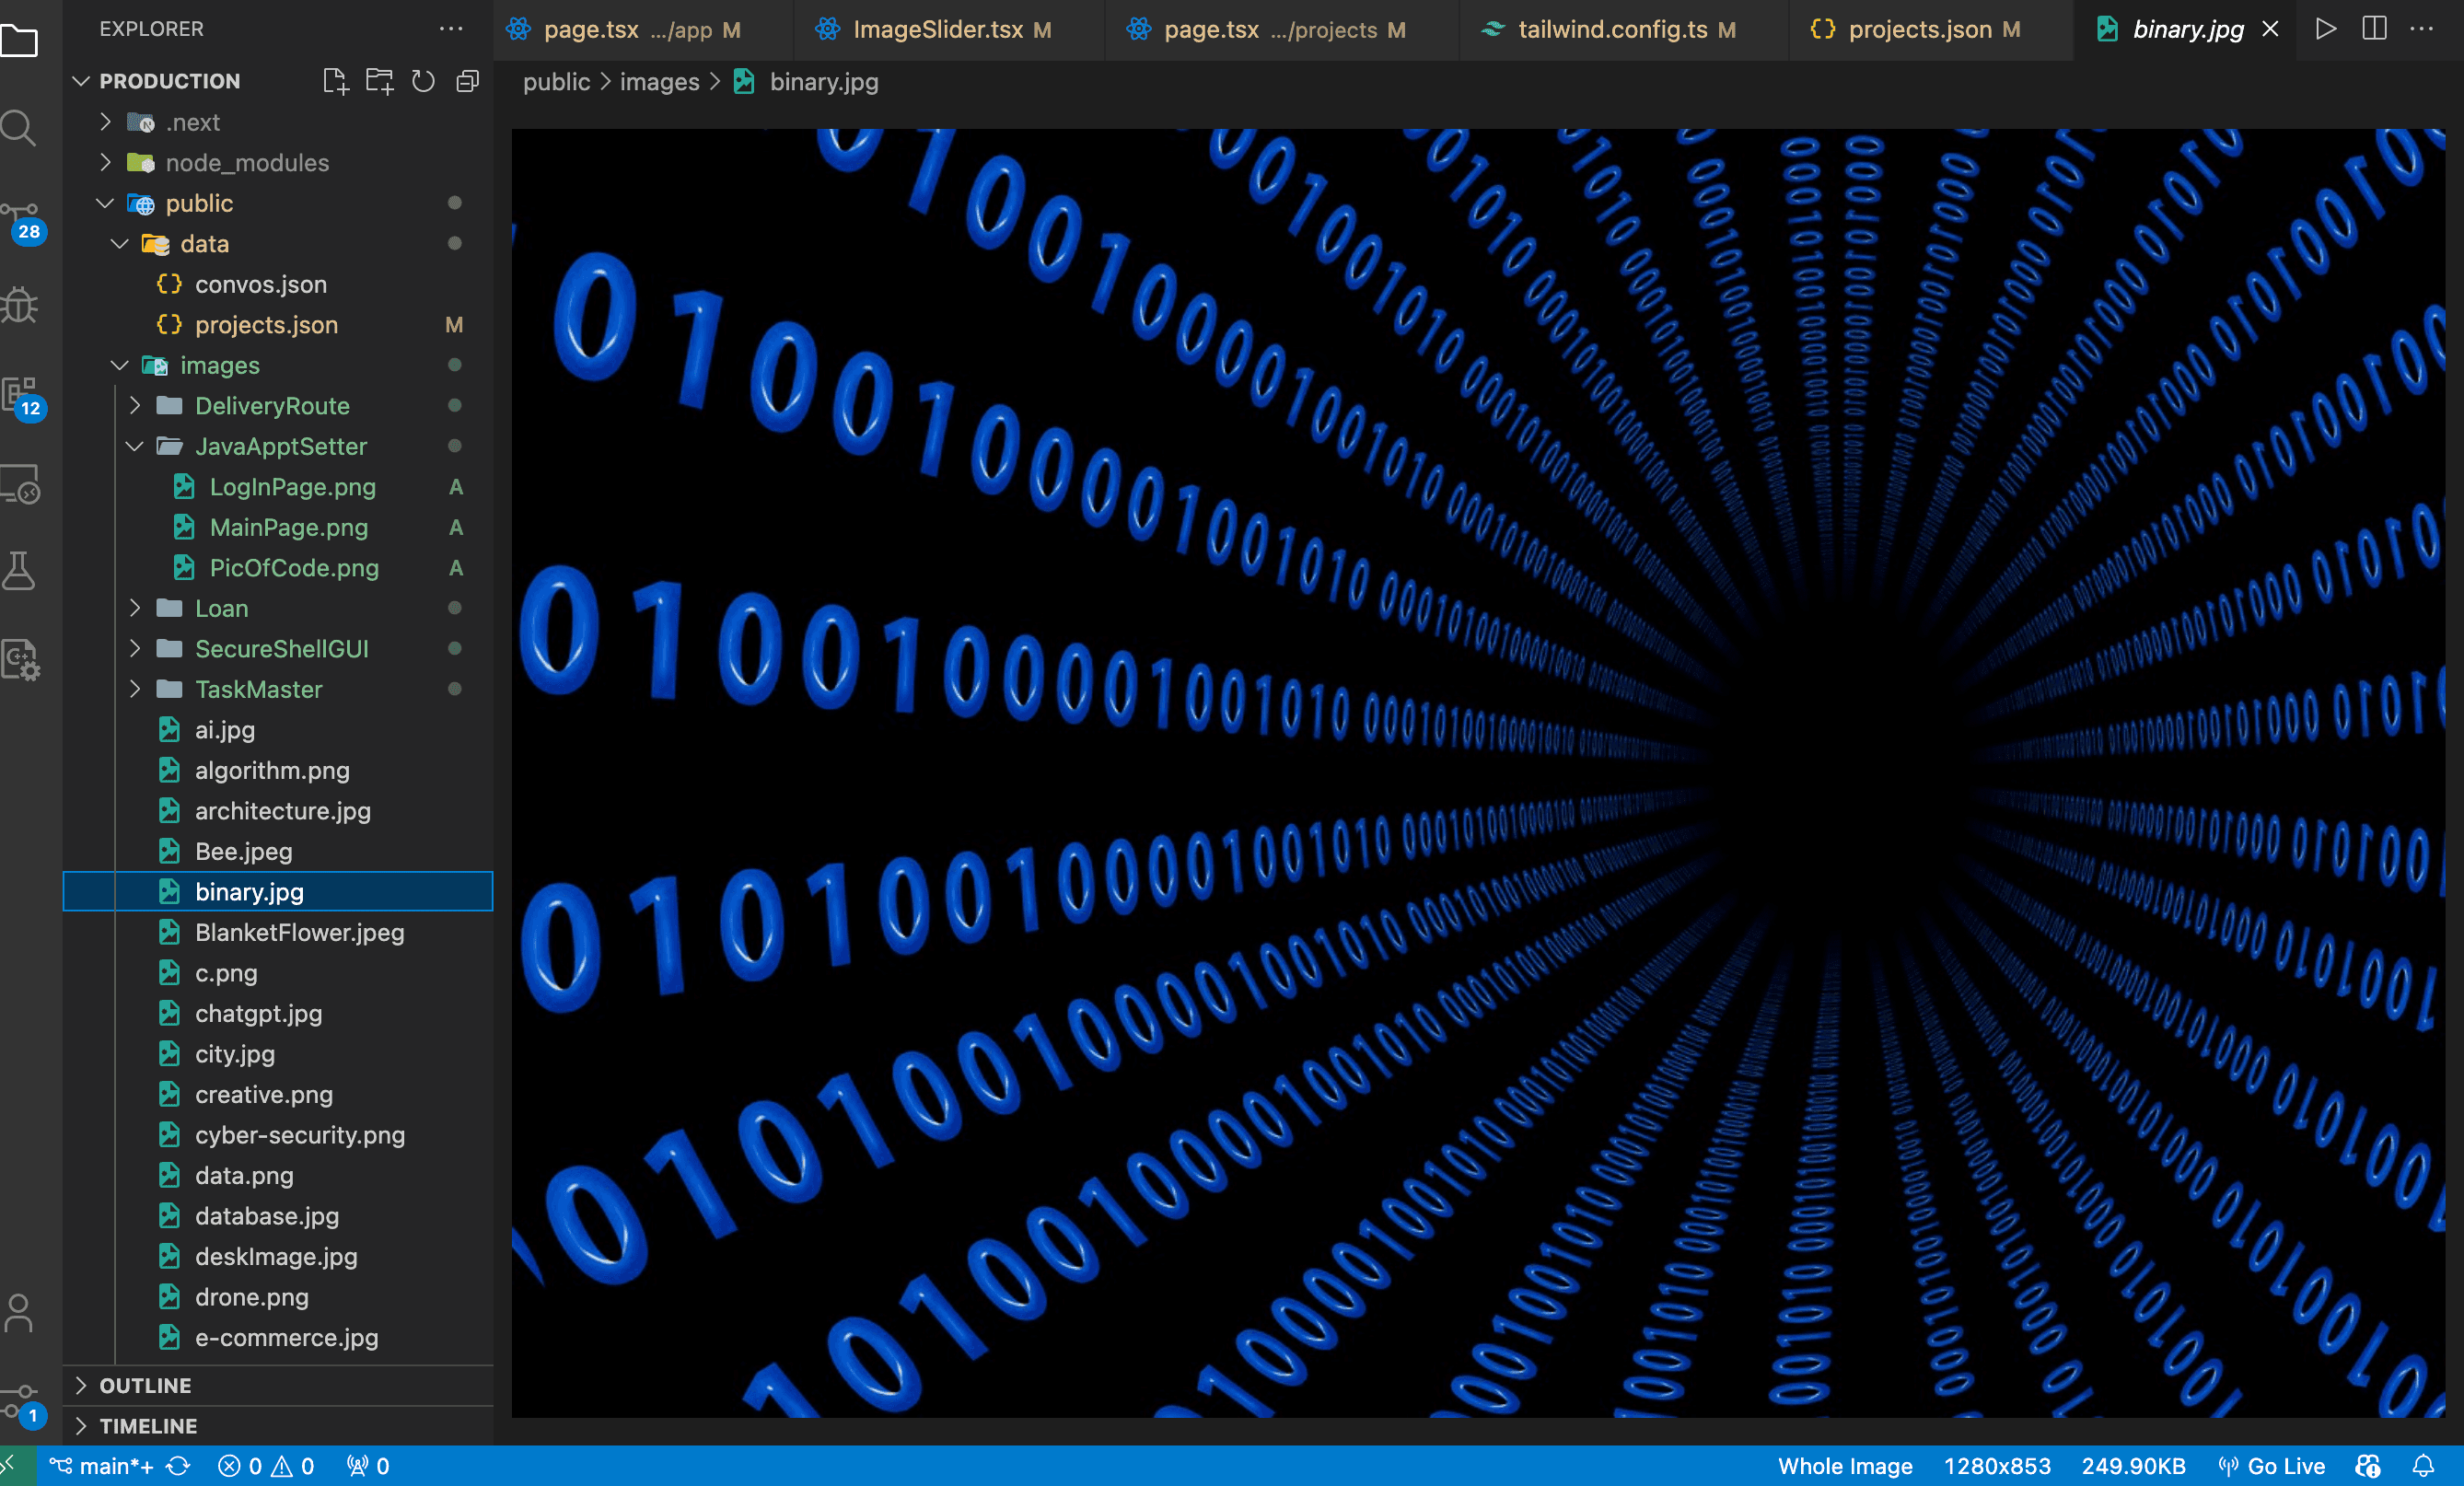Click the New Folder icon in Explorer
Viewport: 2464px width, 1486px height.
(379, 81)
